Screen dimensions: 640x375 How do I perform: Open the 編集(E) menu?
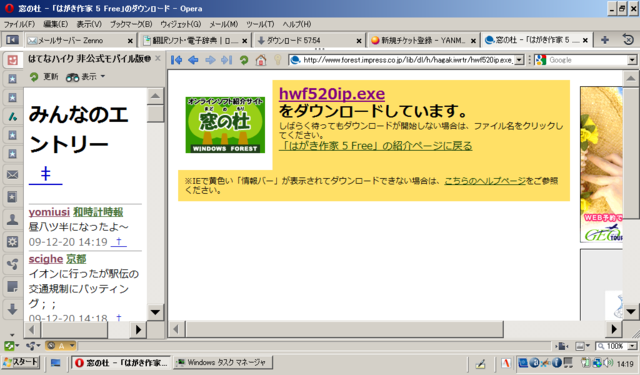[x=56, y=24]
